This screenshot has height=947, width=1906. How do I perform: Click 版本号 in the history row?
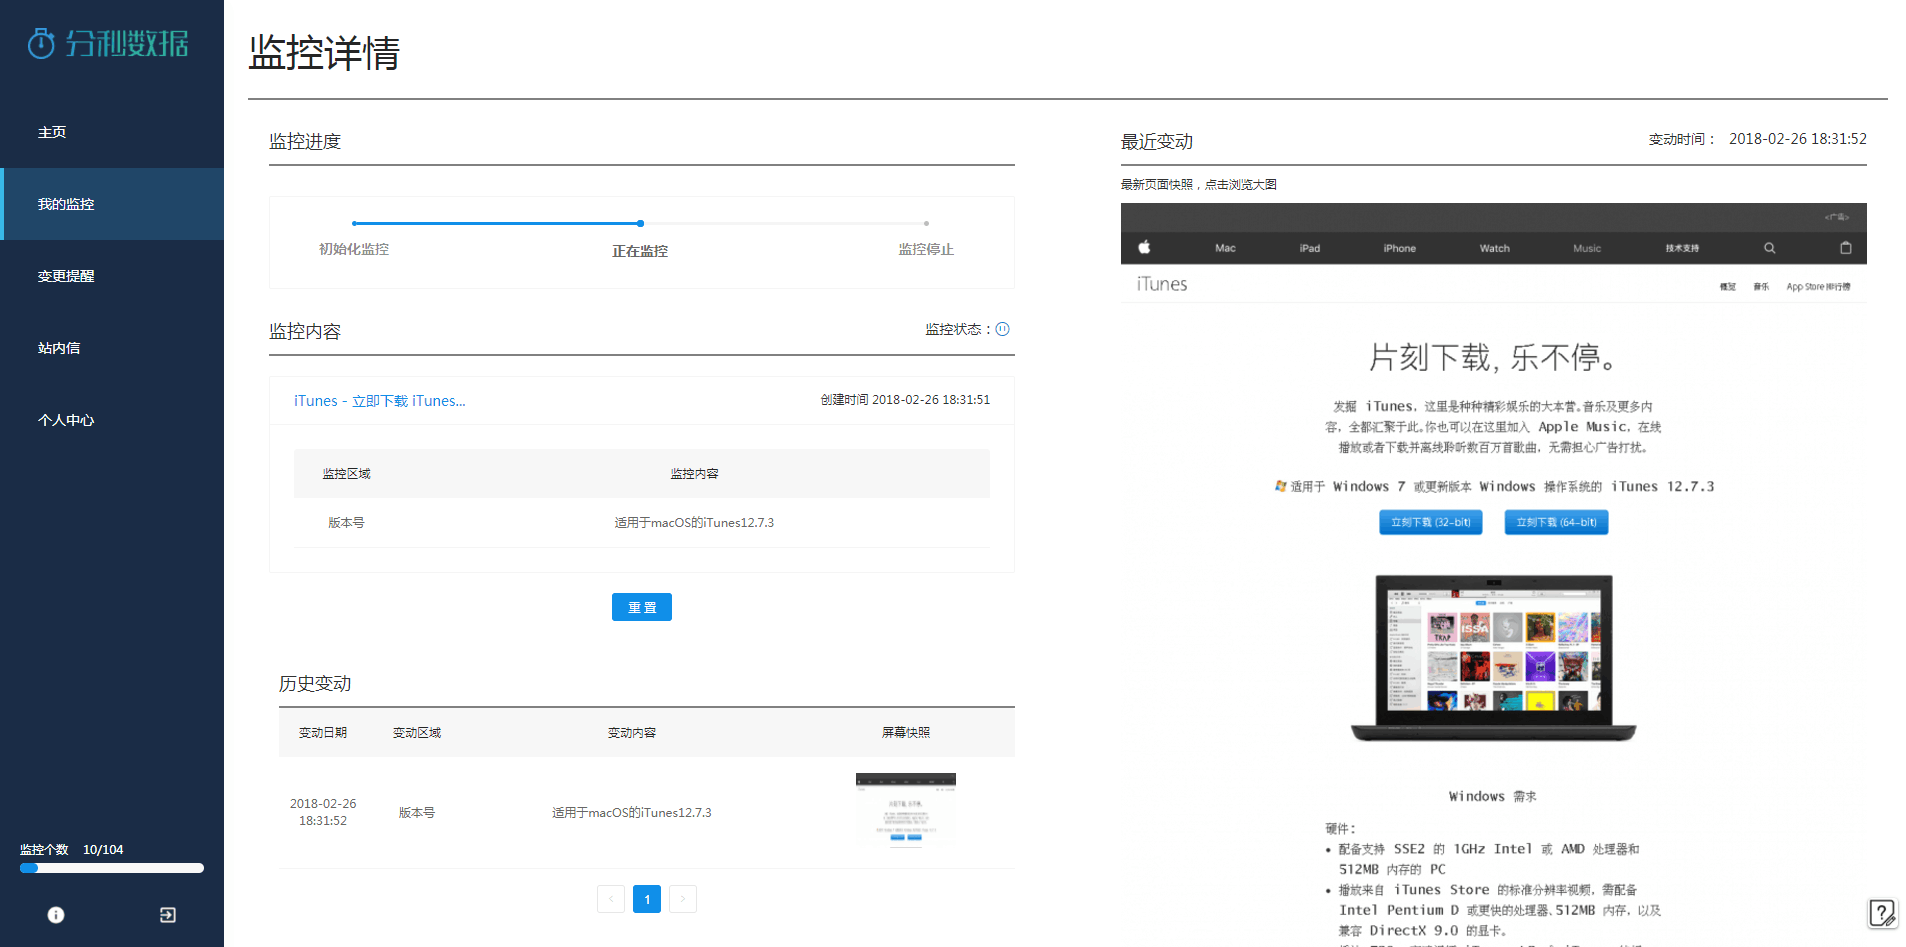click(417, 813)
